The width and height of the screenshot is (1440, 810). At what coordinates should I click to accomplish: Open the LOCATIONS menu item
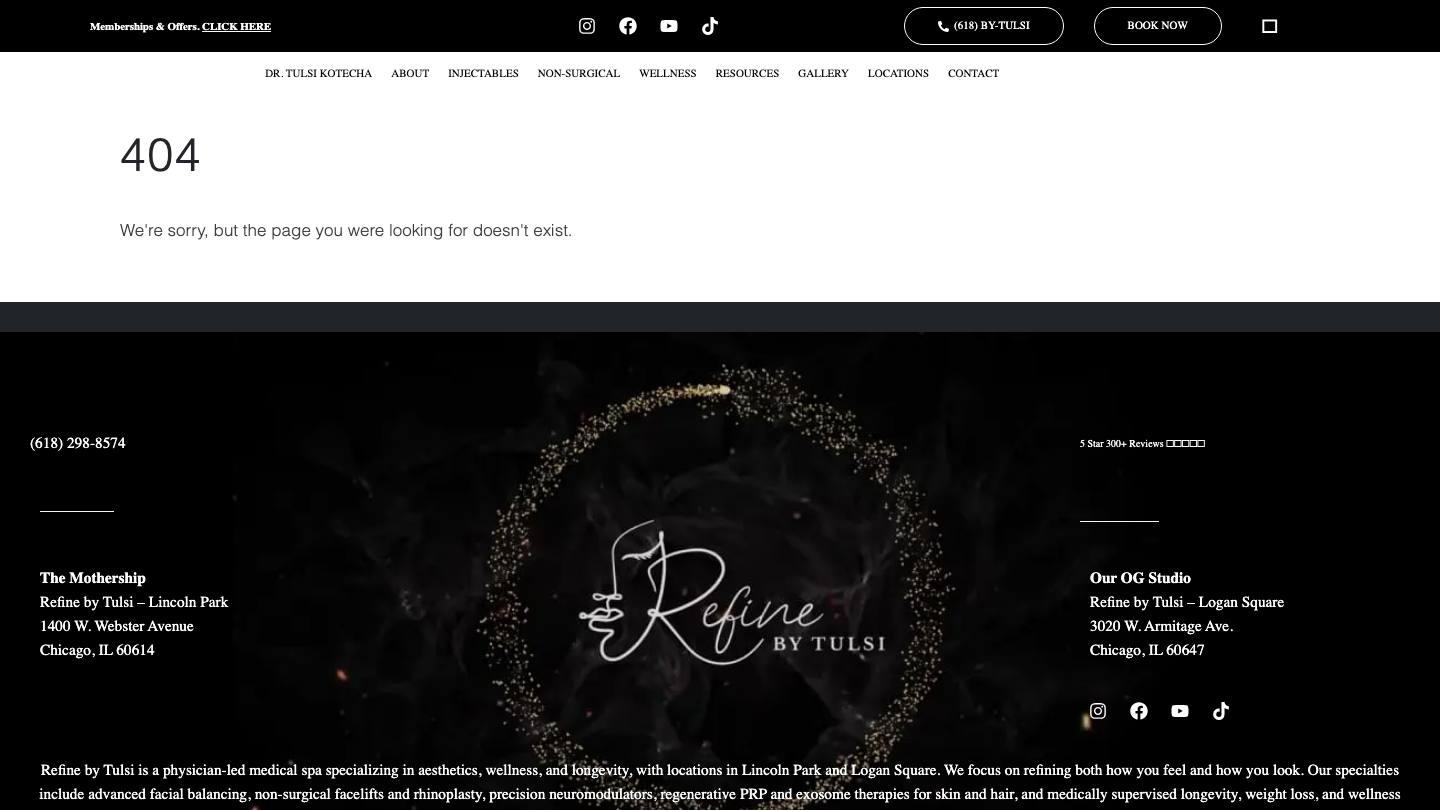pyautogui.click(x=898, y=73)
